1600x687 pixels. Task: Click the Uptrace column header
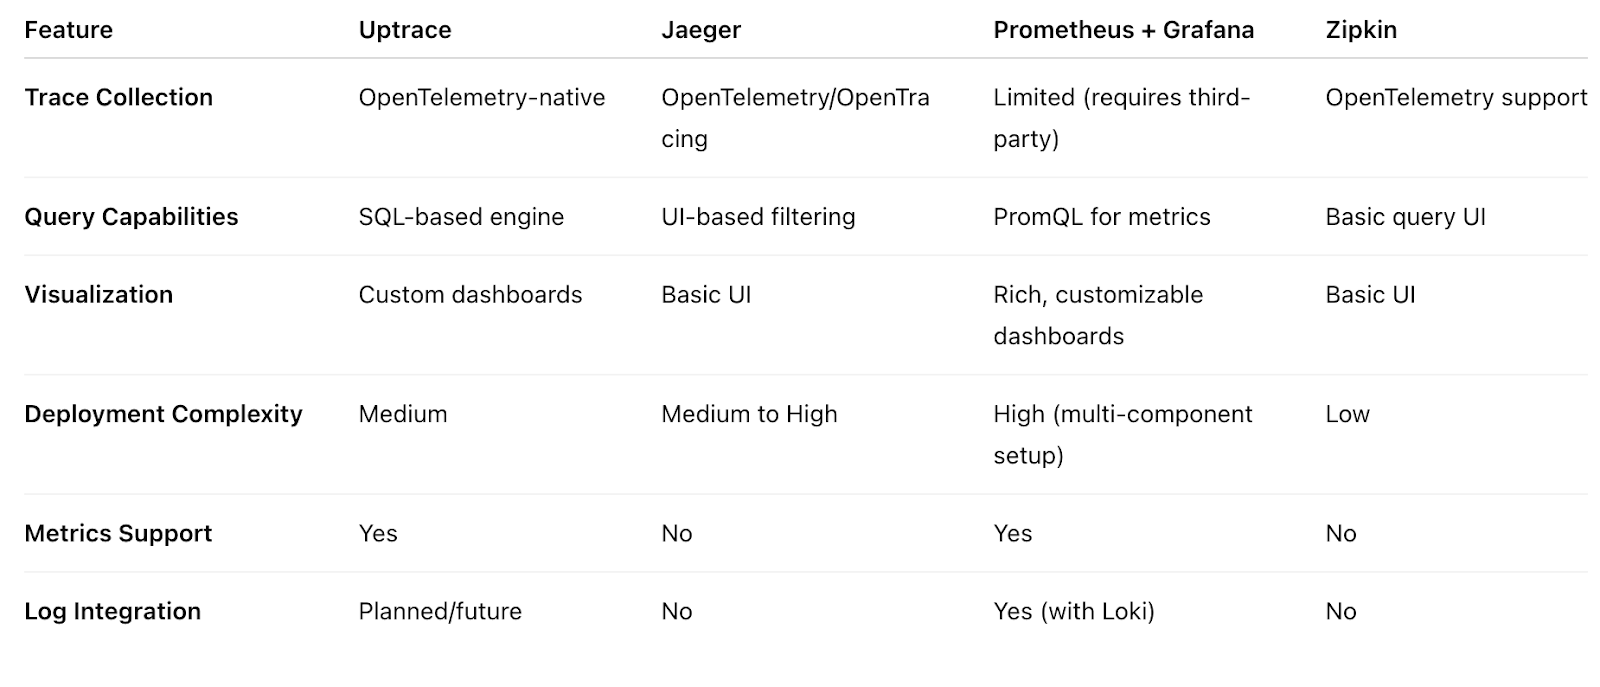click(x=405, y=30)
